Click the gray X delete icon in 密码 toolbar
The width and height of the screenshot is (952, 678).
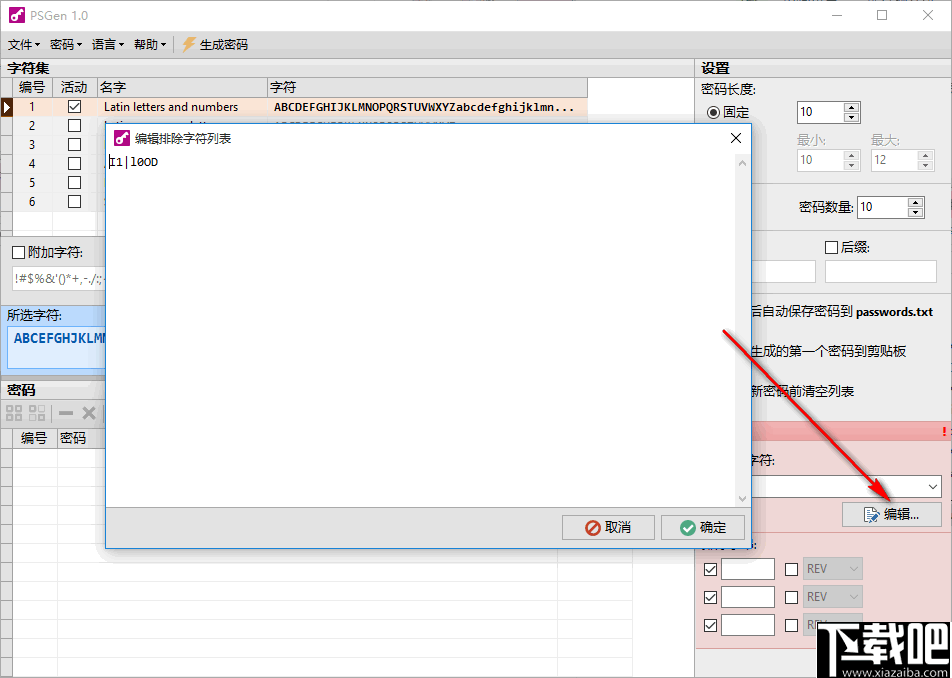[89, 413]
